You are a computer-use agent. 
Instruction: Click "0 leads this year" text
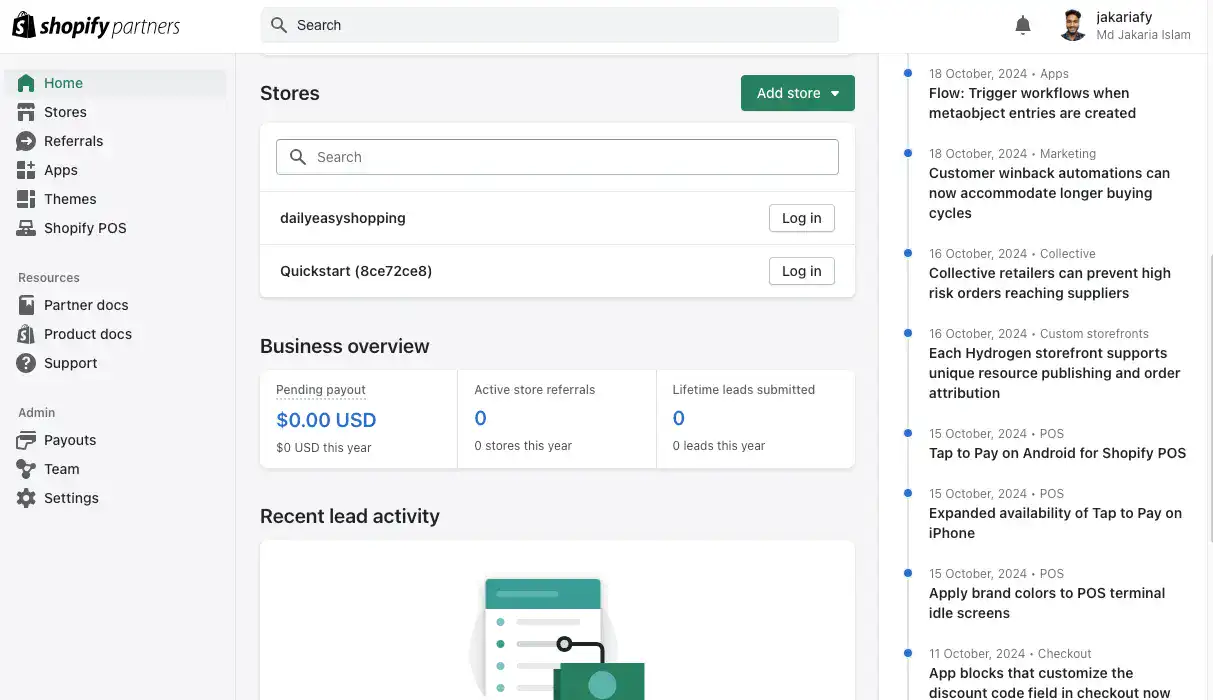[x=719, y=446]
